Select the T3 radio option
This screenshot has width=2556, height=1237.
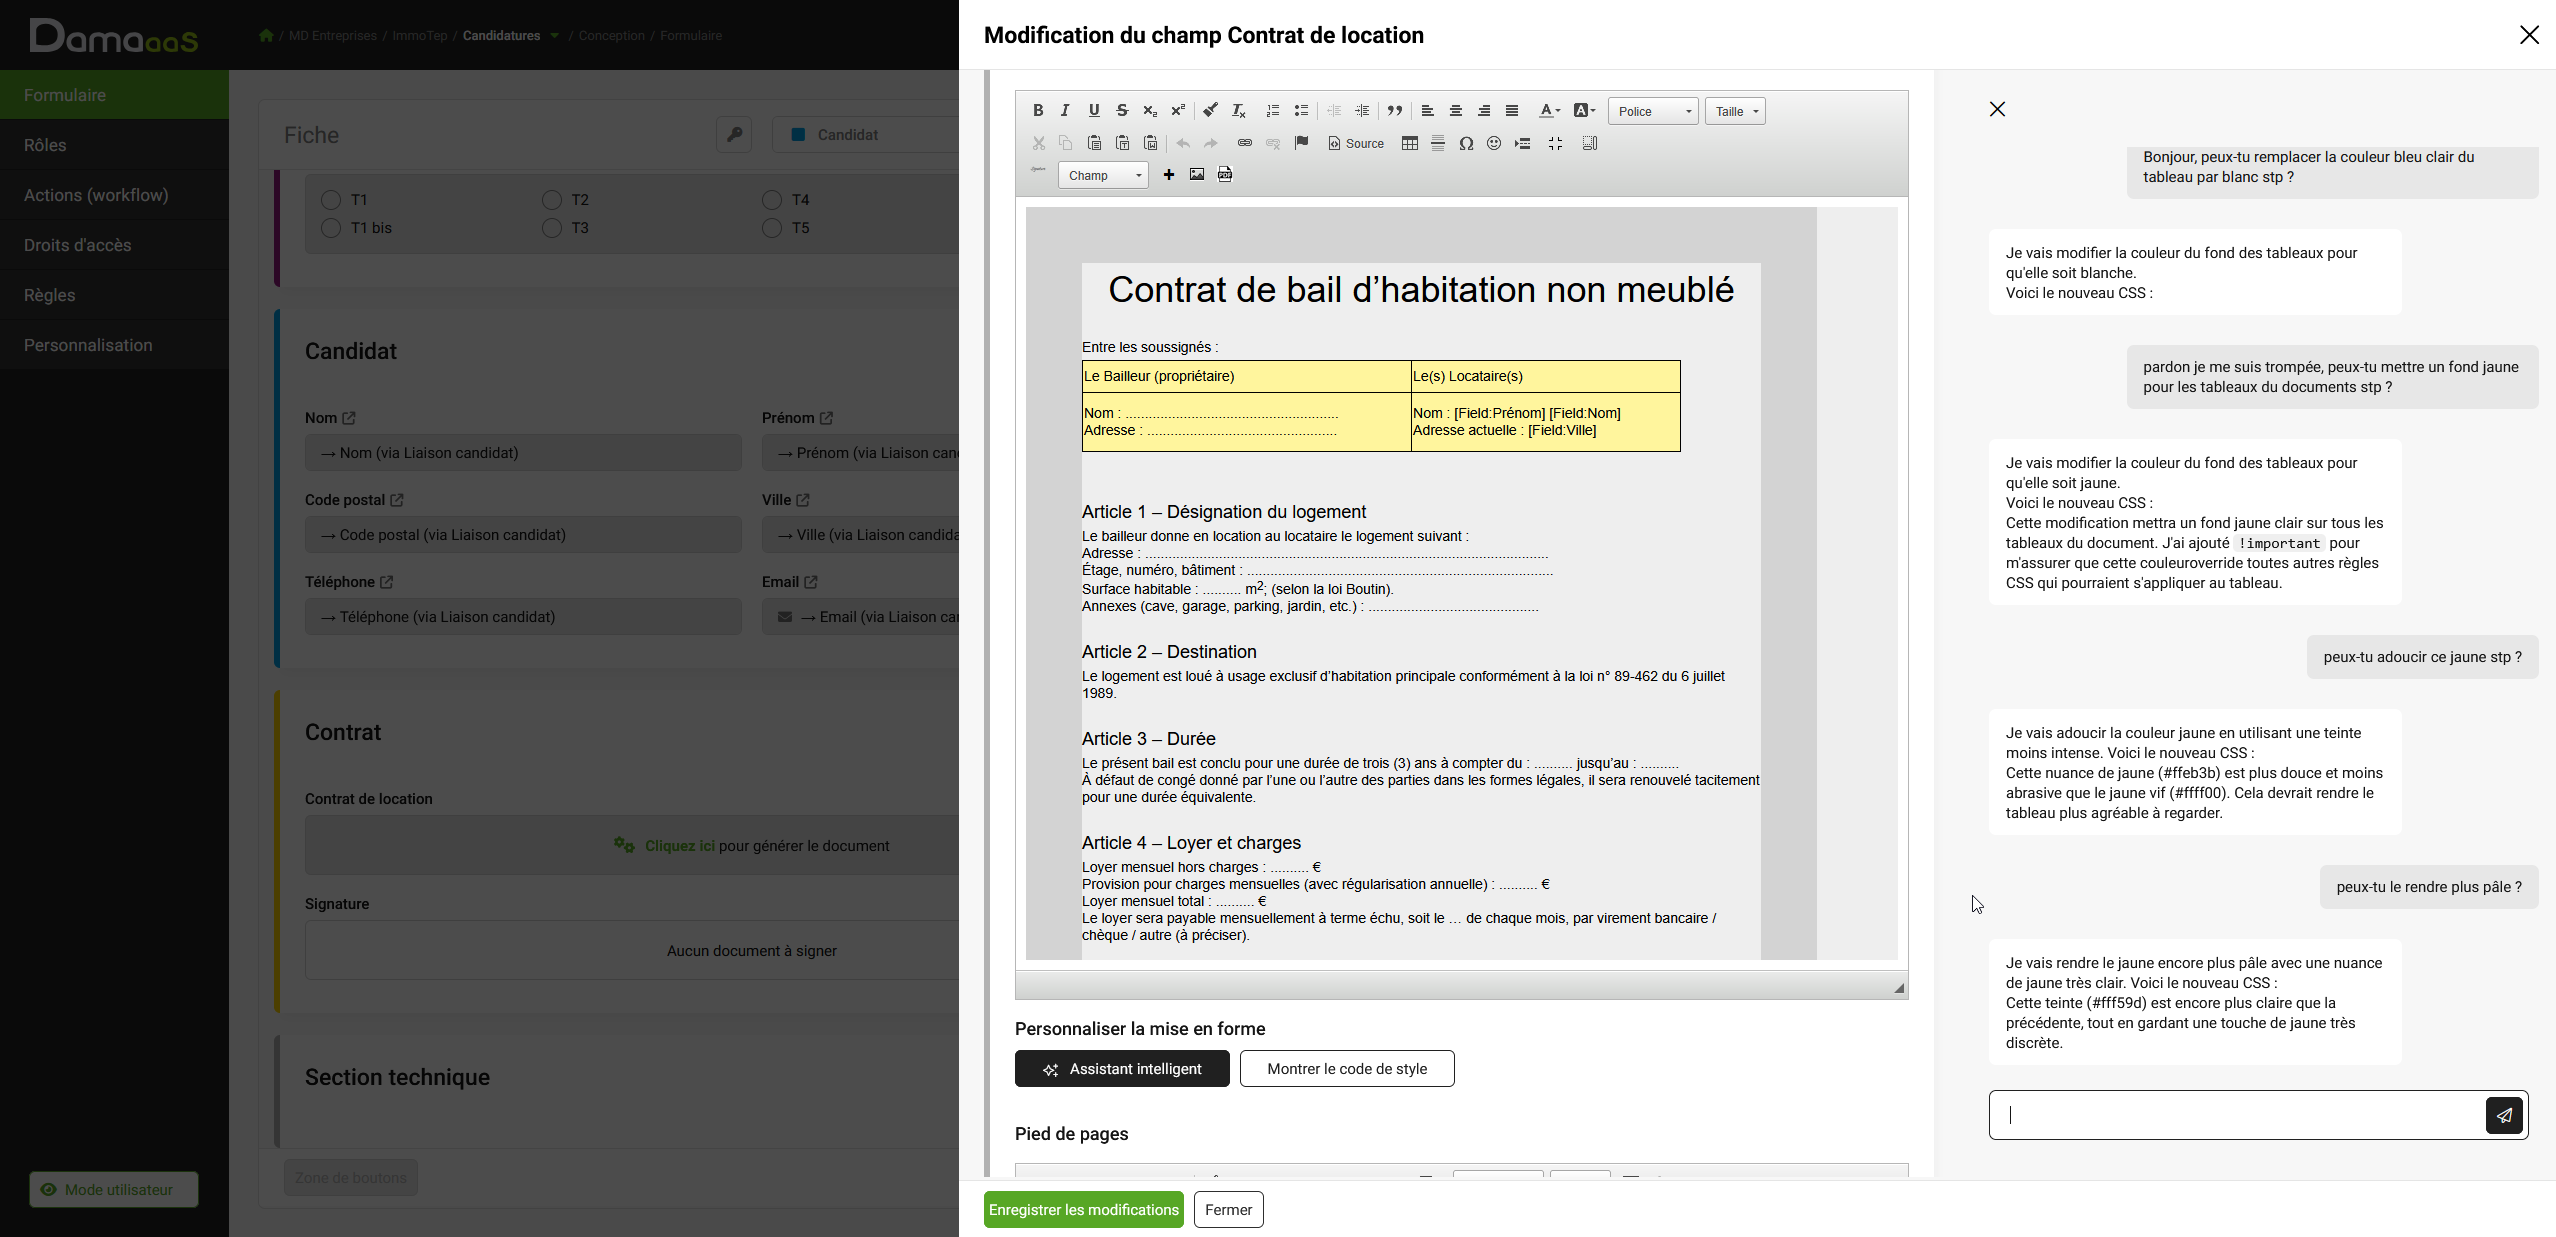pyautogui.click(x=552, y=228)
